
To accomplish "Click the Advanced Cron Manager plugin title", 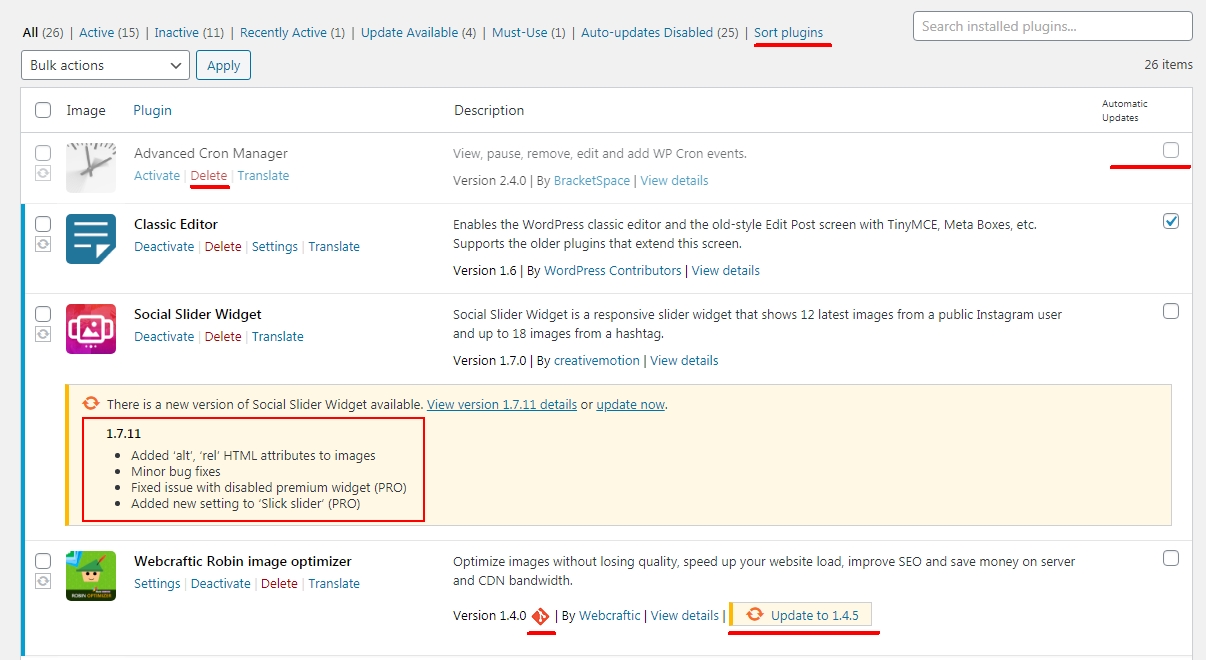I will [211, 153].
